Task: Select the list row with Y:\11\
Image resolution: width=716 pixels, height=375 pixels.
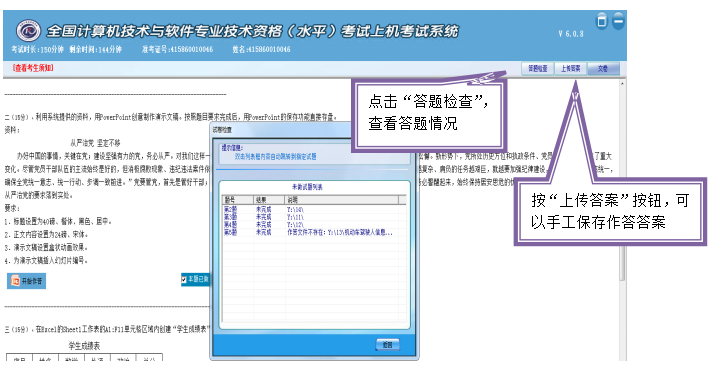Action: 314,217
